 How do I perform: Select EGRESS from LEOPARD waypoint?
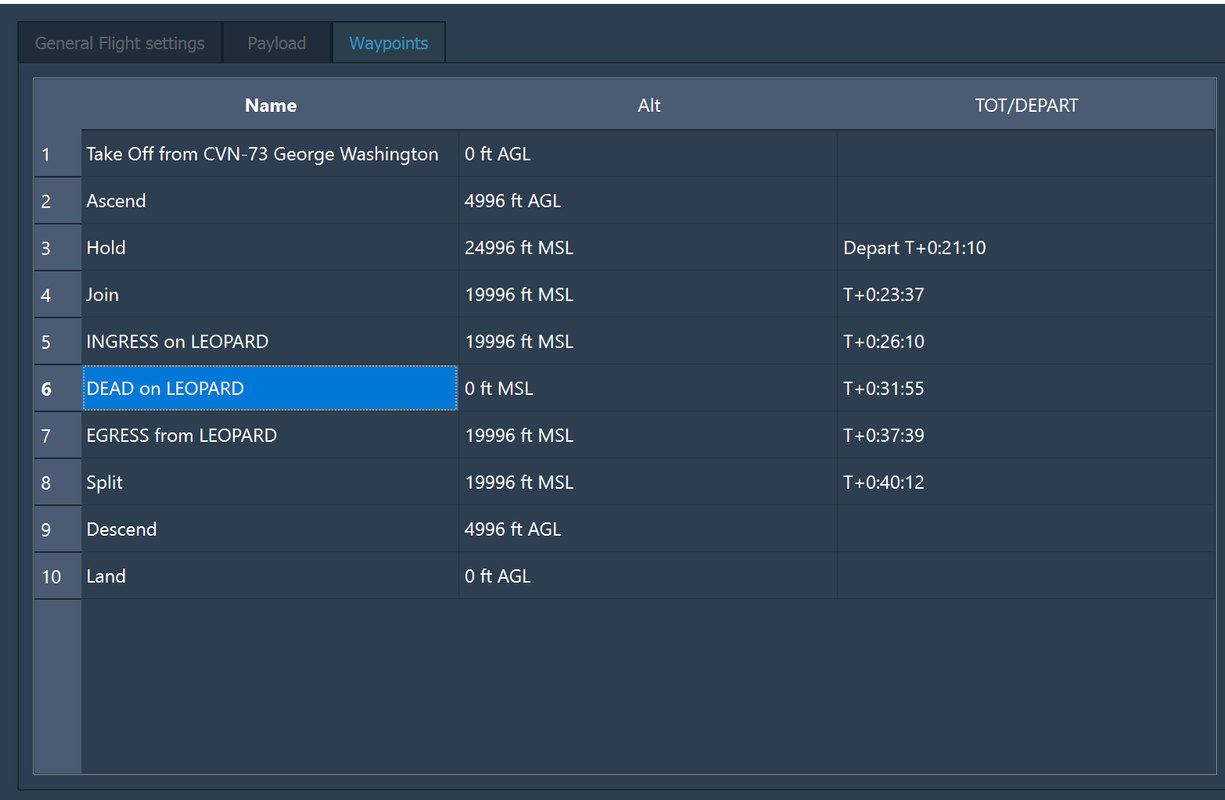click(270, 436)
